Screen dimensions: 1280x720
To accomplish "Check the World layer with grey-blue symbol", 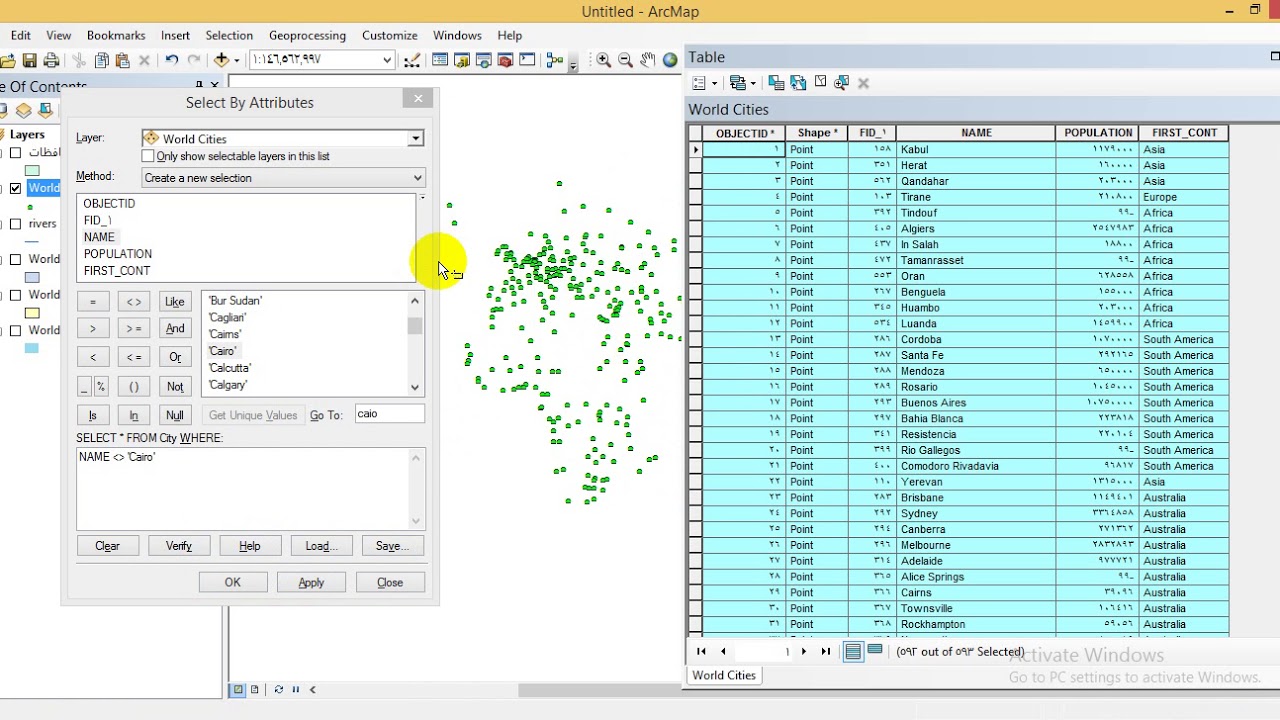I will coord(15,260).
